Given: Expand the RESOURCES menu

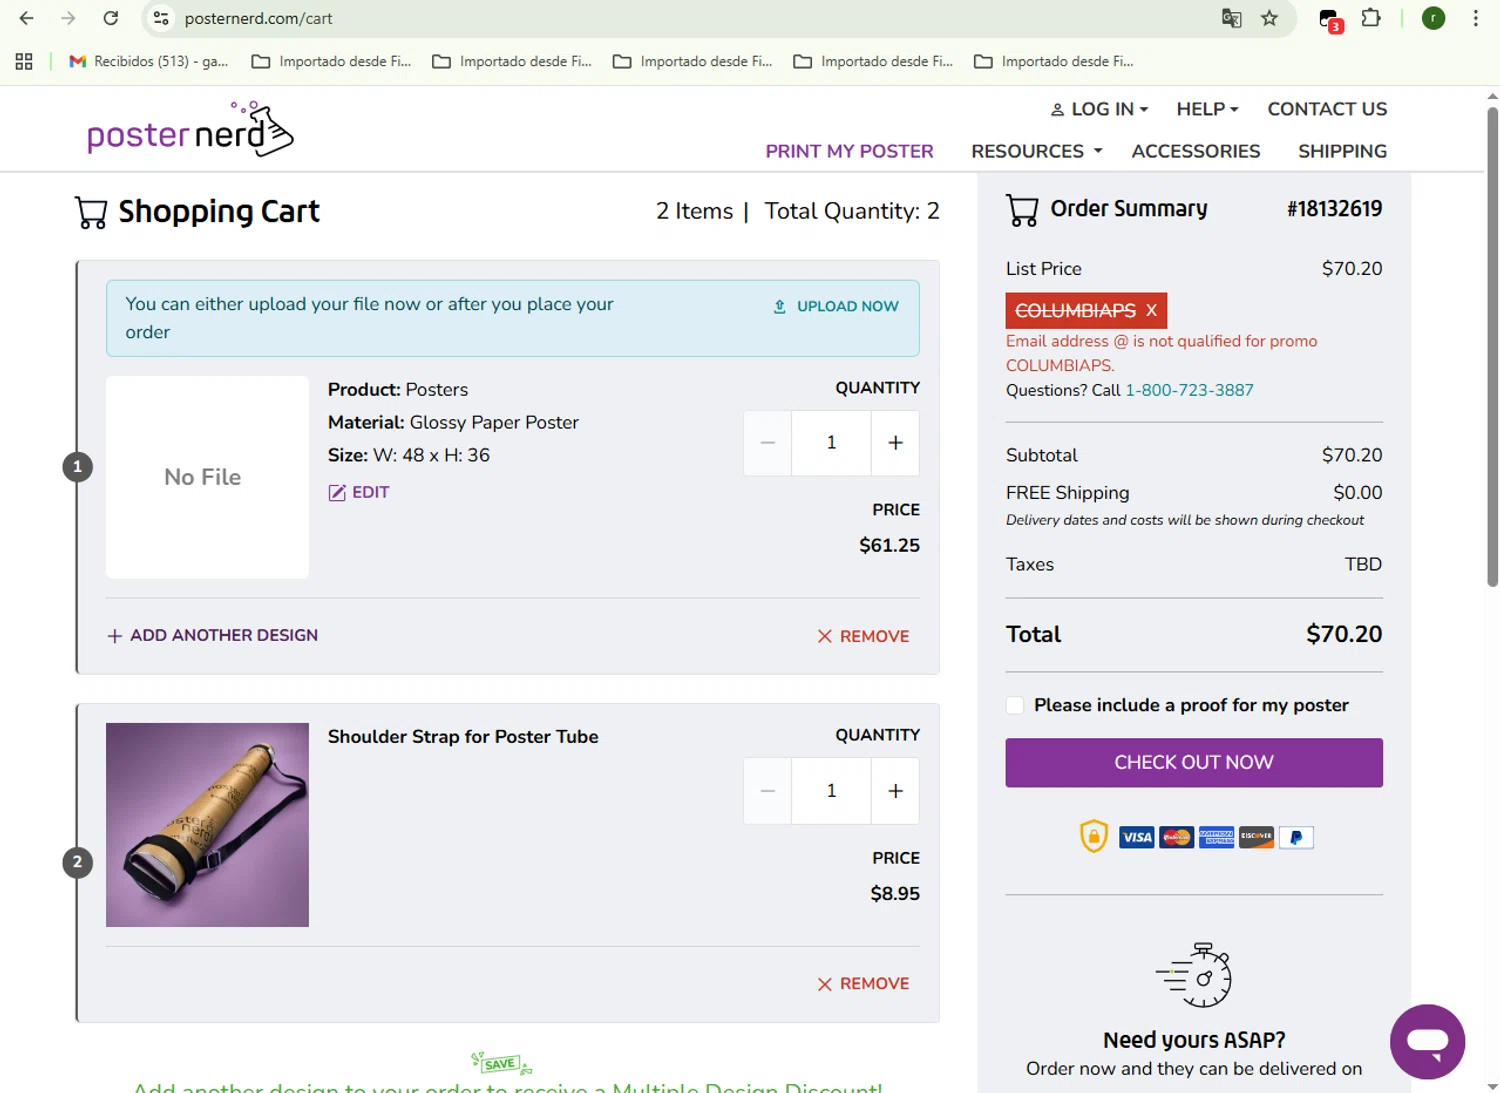Looking at the screenshot, I should [1036, 151].
